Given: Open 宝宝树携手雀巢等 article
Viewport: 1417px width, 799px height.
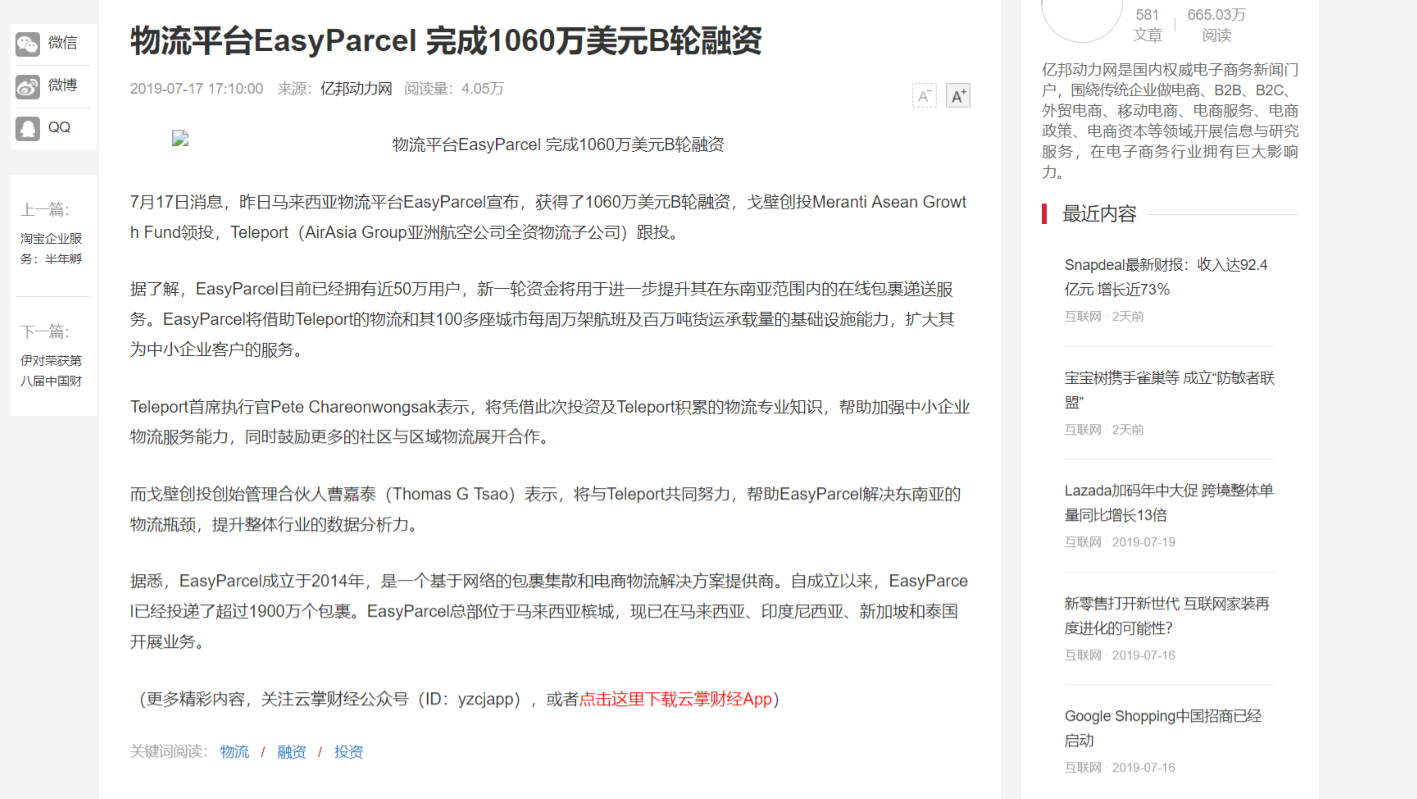Looking at the screenshot, I should (1169, 390).
